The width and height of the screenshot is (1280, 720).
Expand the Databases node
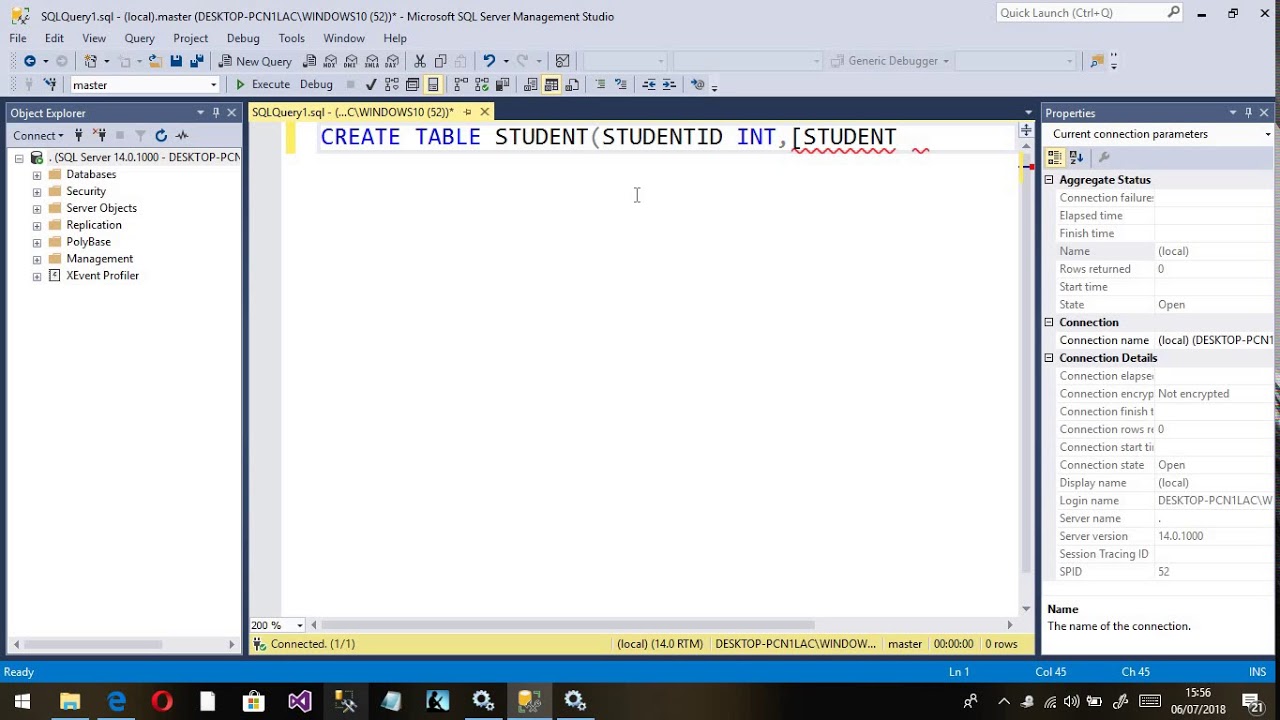point(37,175)
